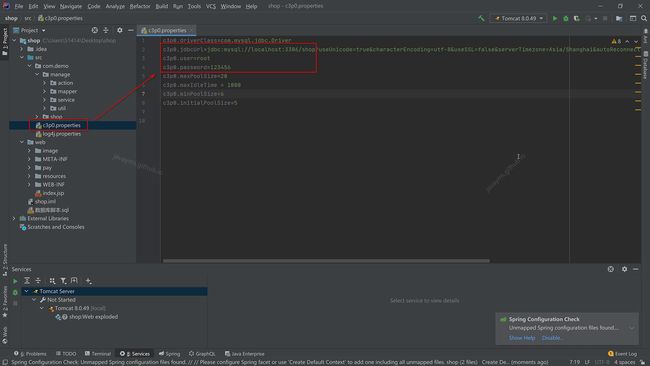Add service with plus icon

[x=88, y=281]
